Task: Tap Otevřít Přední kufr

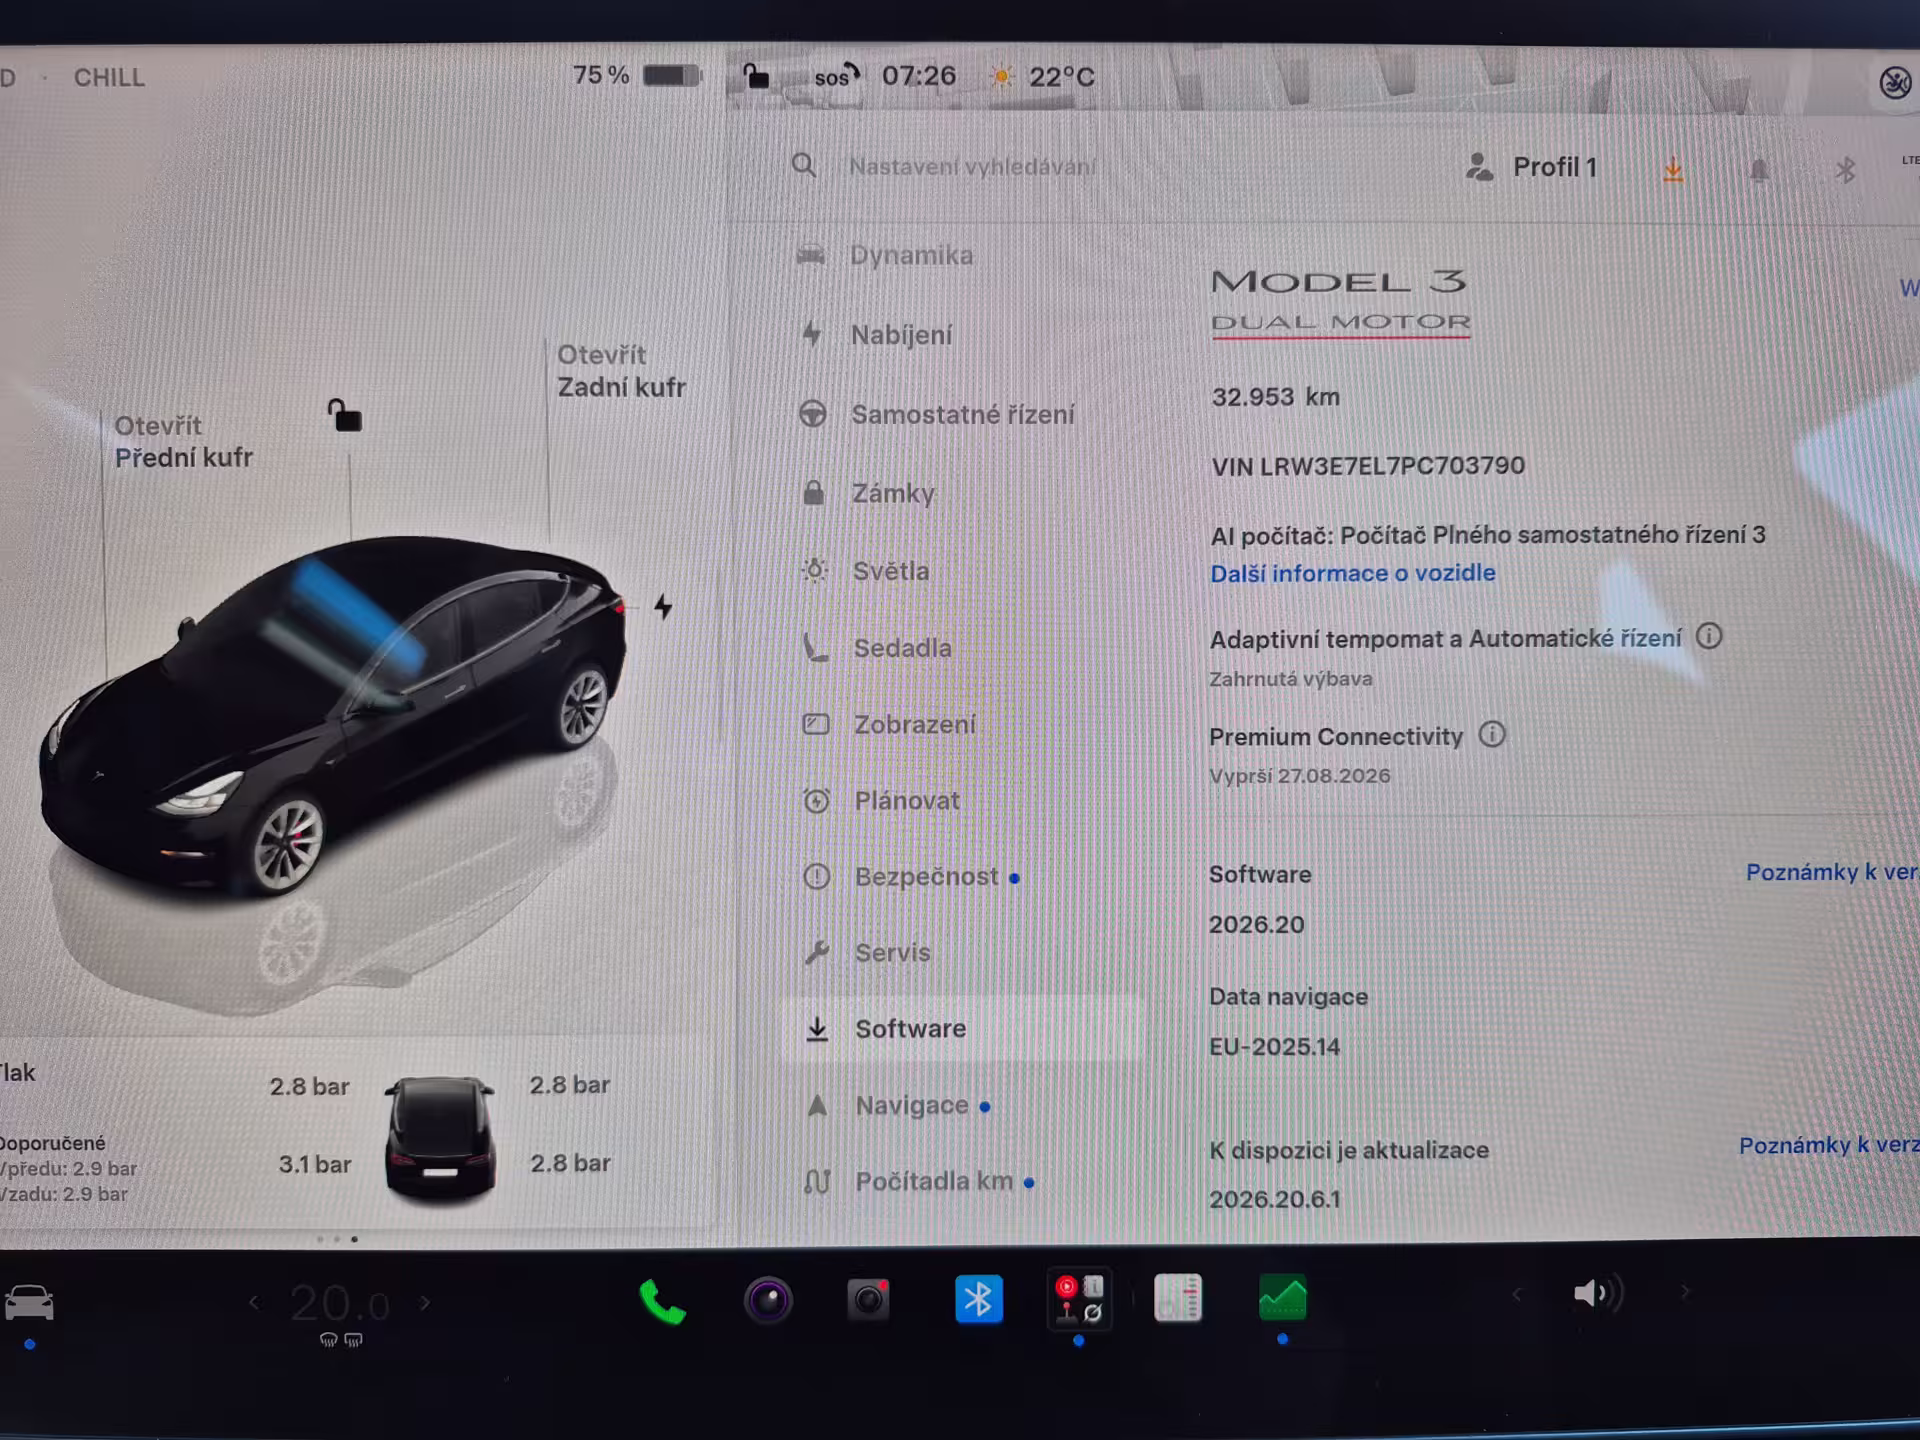Action: pos(183,441)
